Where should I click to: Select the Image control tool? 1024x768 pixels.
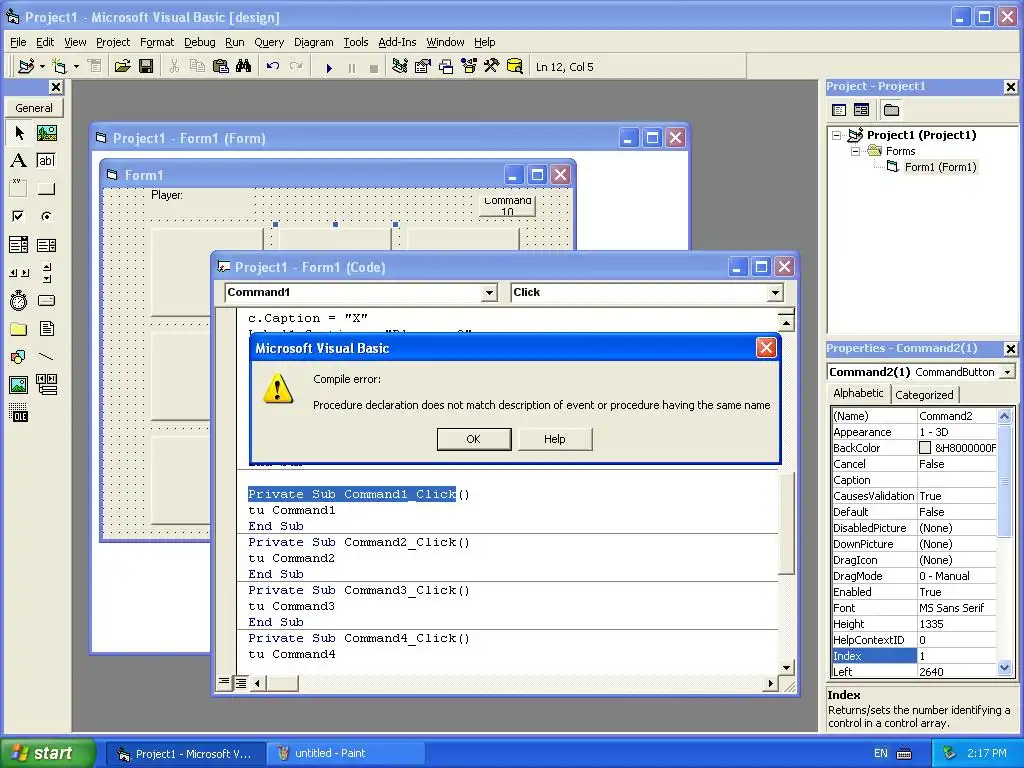(19, 385)
